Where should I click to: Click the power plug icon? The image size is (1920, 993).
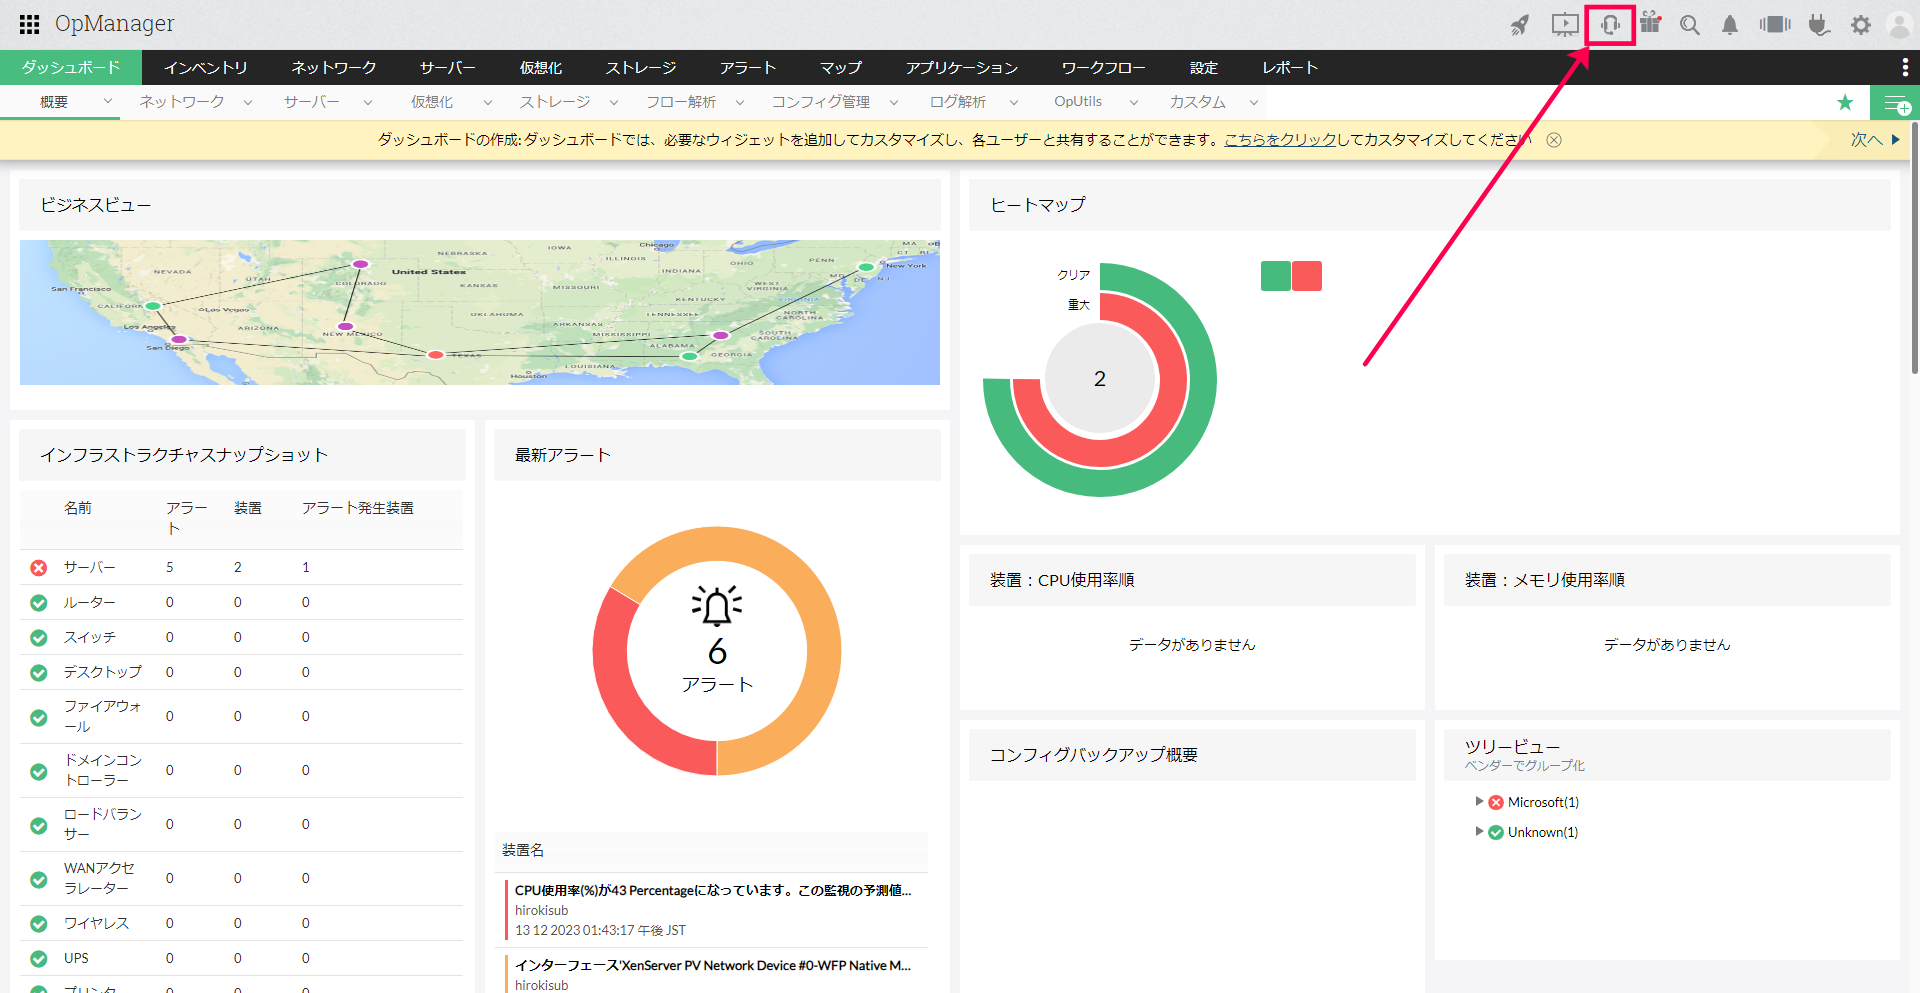tap(1819, 25)
